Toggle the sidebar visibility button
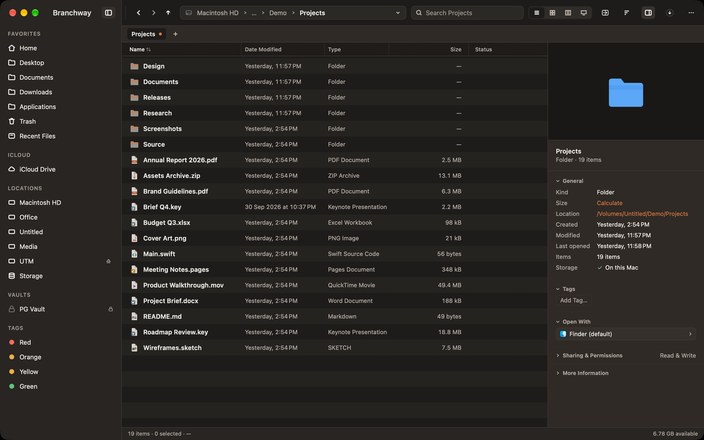704x440 pixels. (108, 13)
